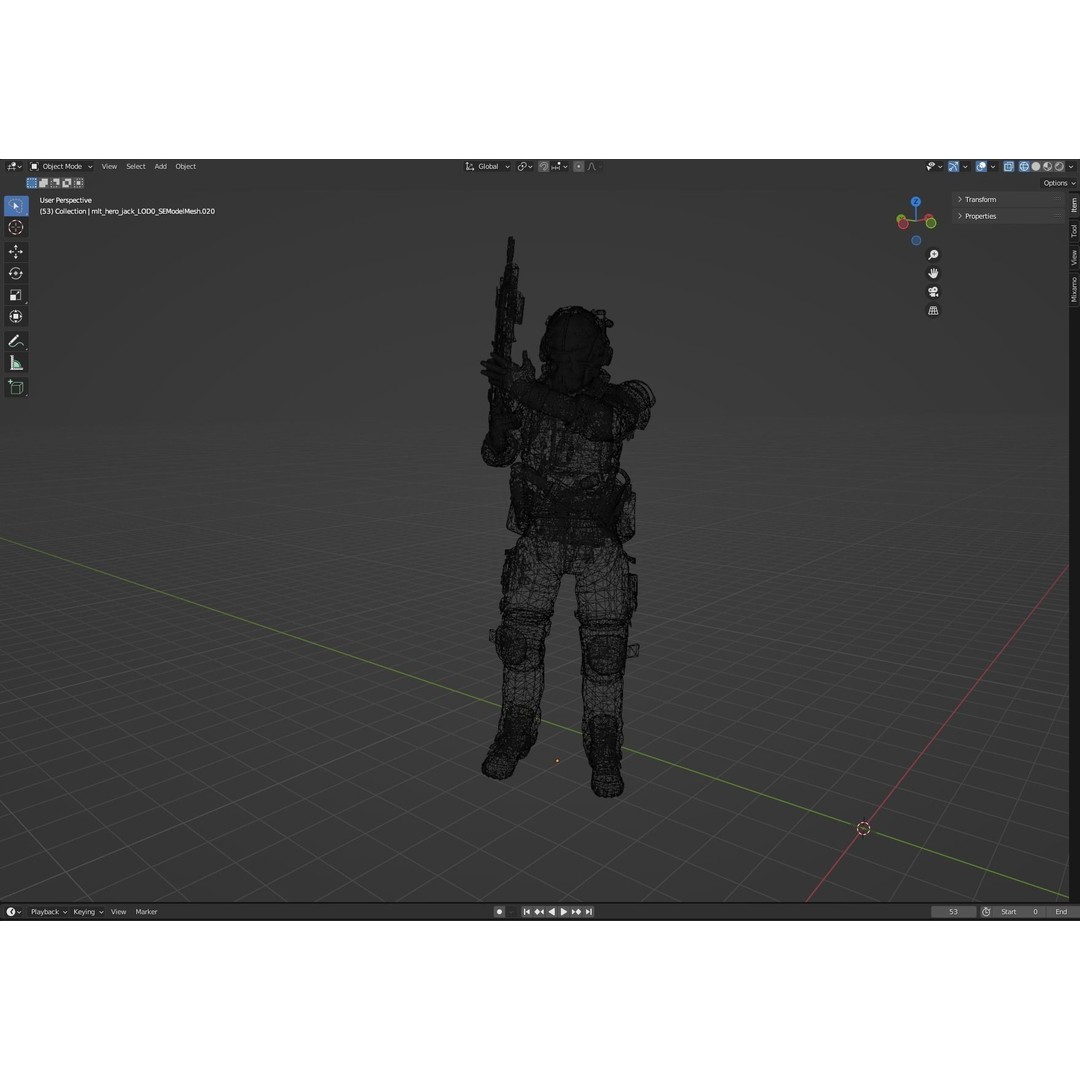The image size is (1080, 1080).
Task: Expand the Properties panel
Action: pyautogui.click(x=1008, y=216)
